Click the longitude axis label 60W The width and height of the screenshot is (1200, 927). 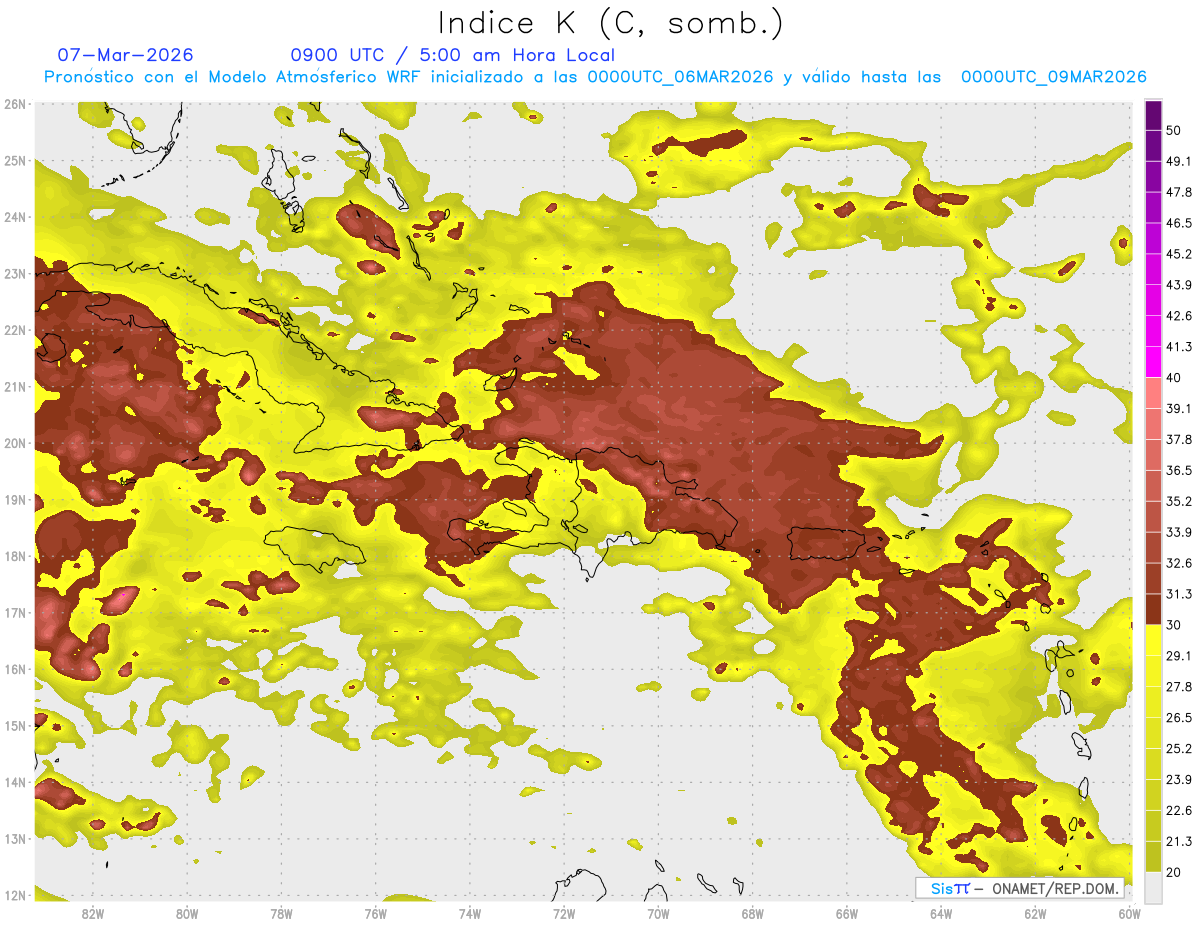click(x=1129, y=913)
